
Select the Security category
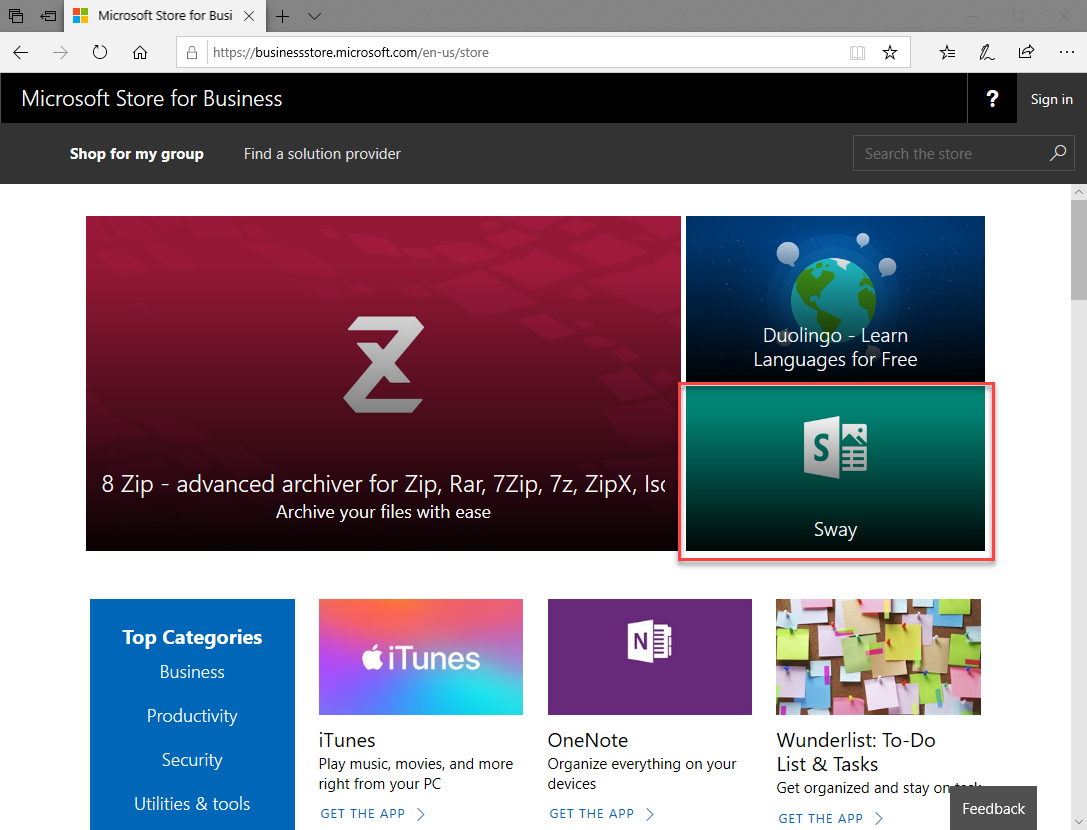tap(192, 760)
